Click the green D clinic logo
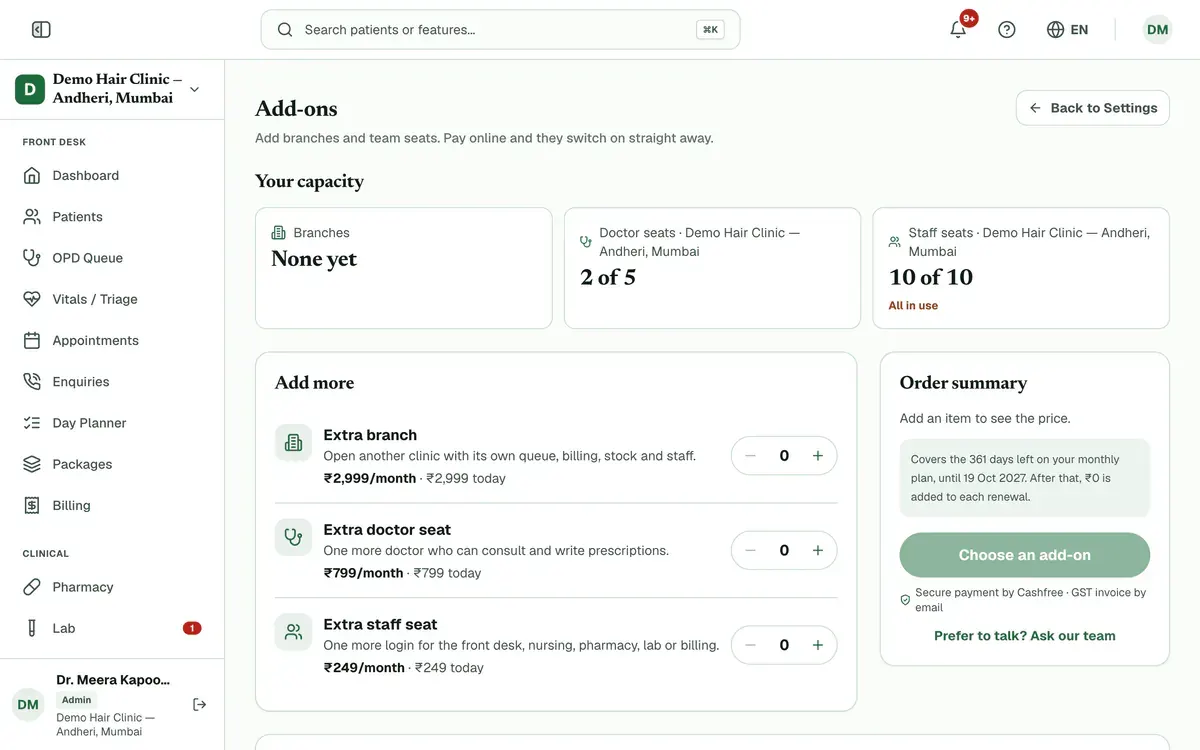Viewport: 1200px width, 750px height. (x=30, y=89)
